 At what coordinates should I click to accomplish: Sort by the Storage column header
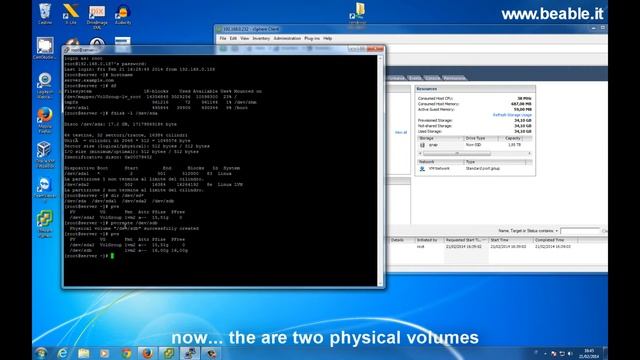(440, 138)
